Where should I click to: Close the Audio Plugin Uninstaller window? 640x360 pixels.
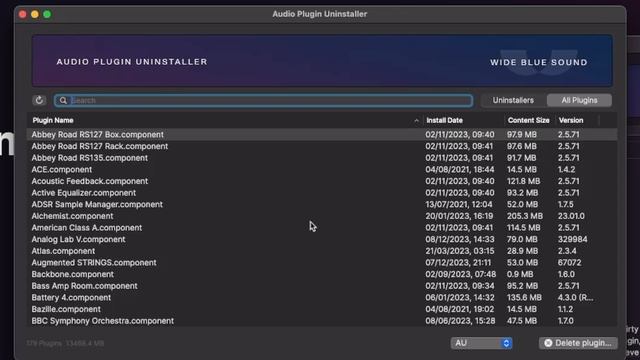pos(23,14)
